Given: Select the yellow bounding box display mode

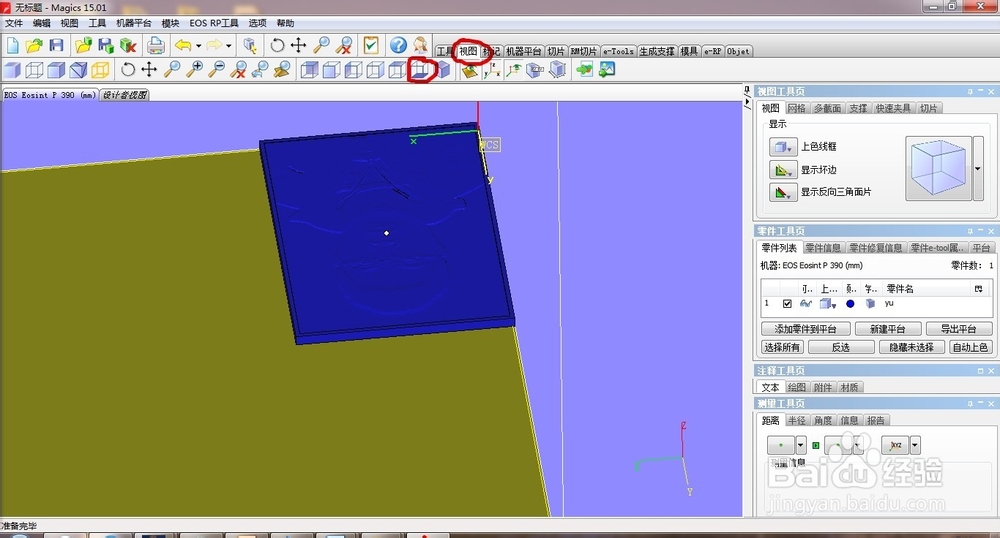Looking at the screenshot, I should pos(100,69).
